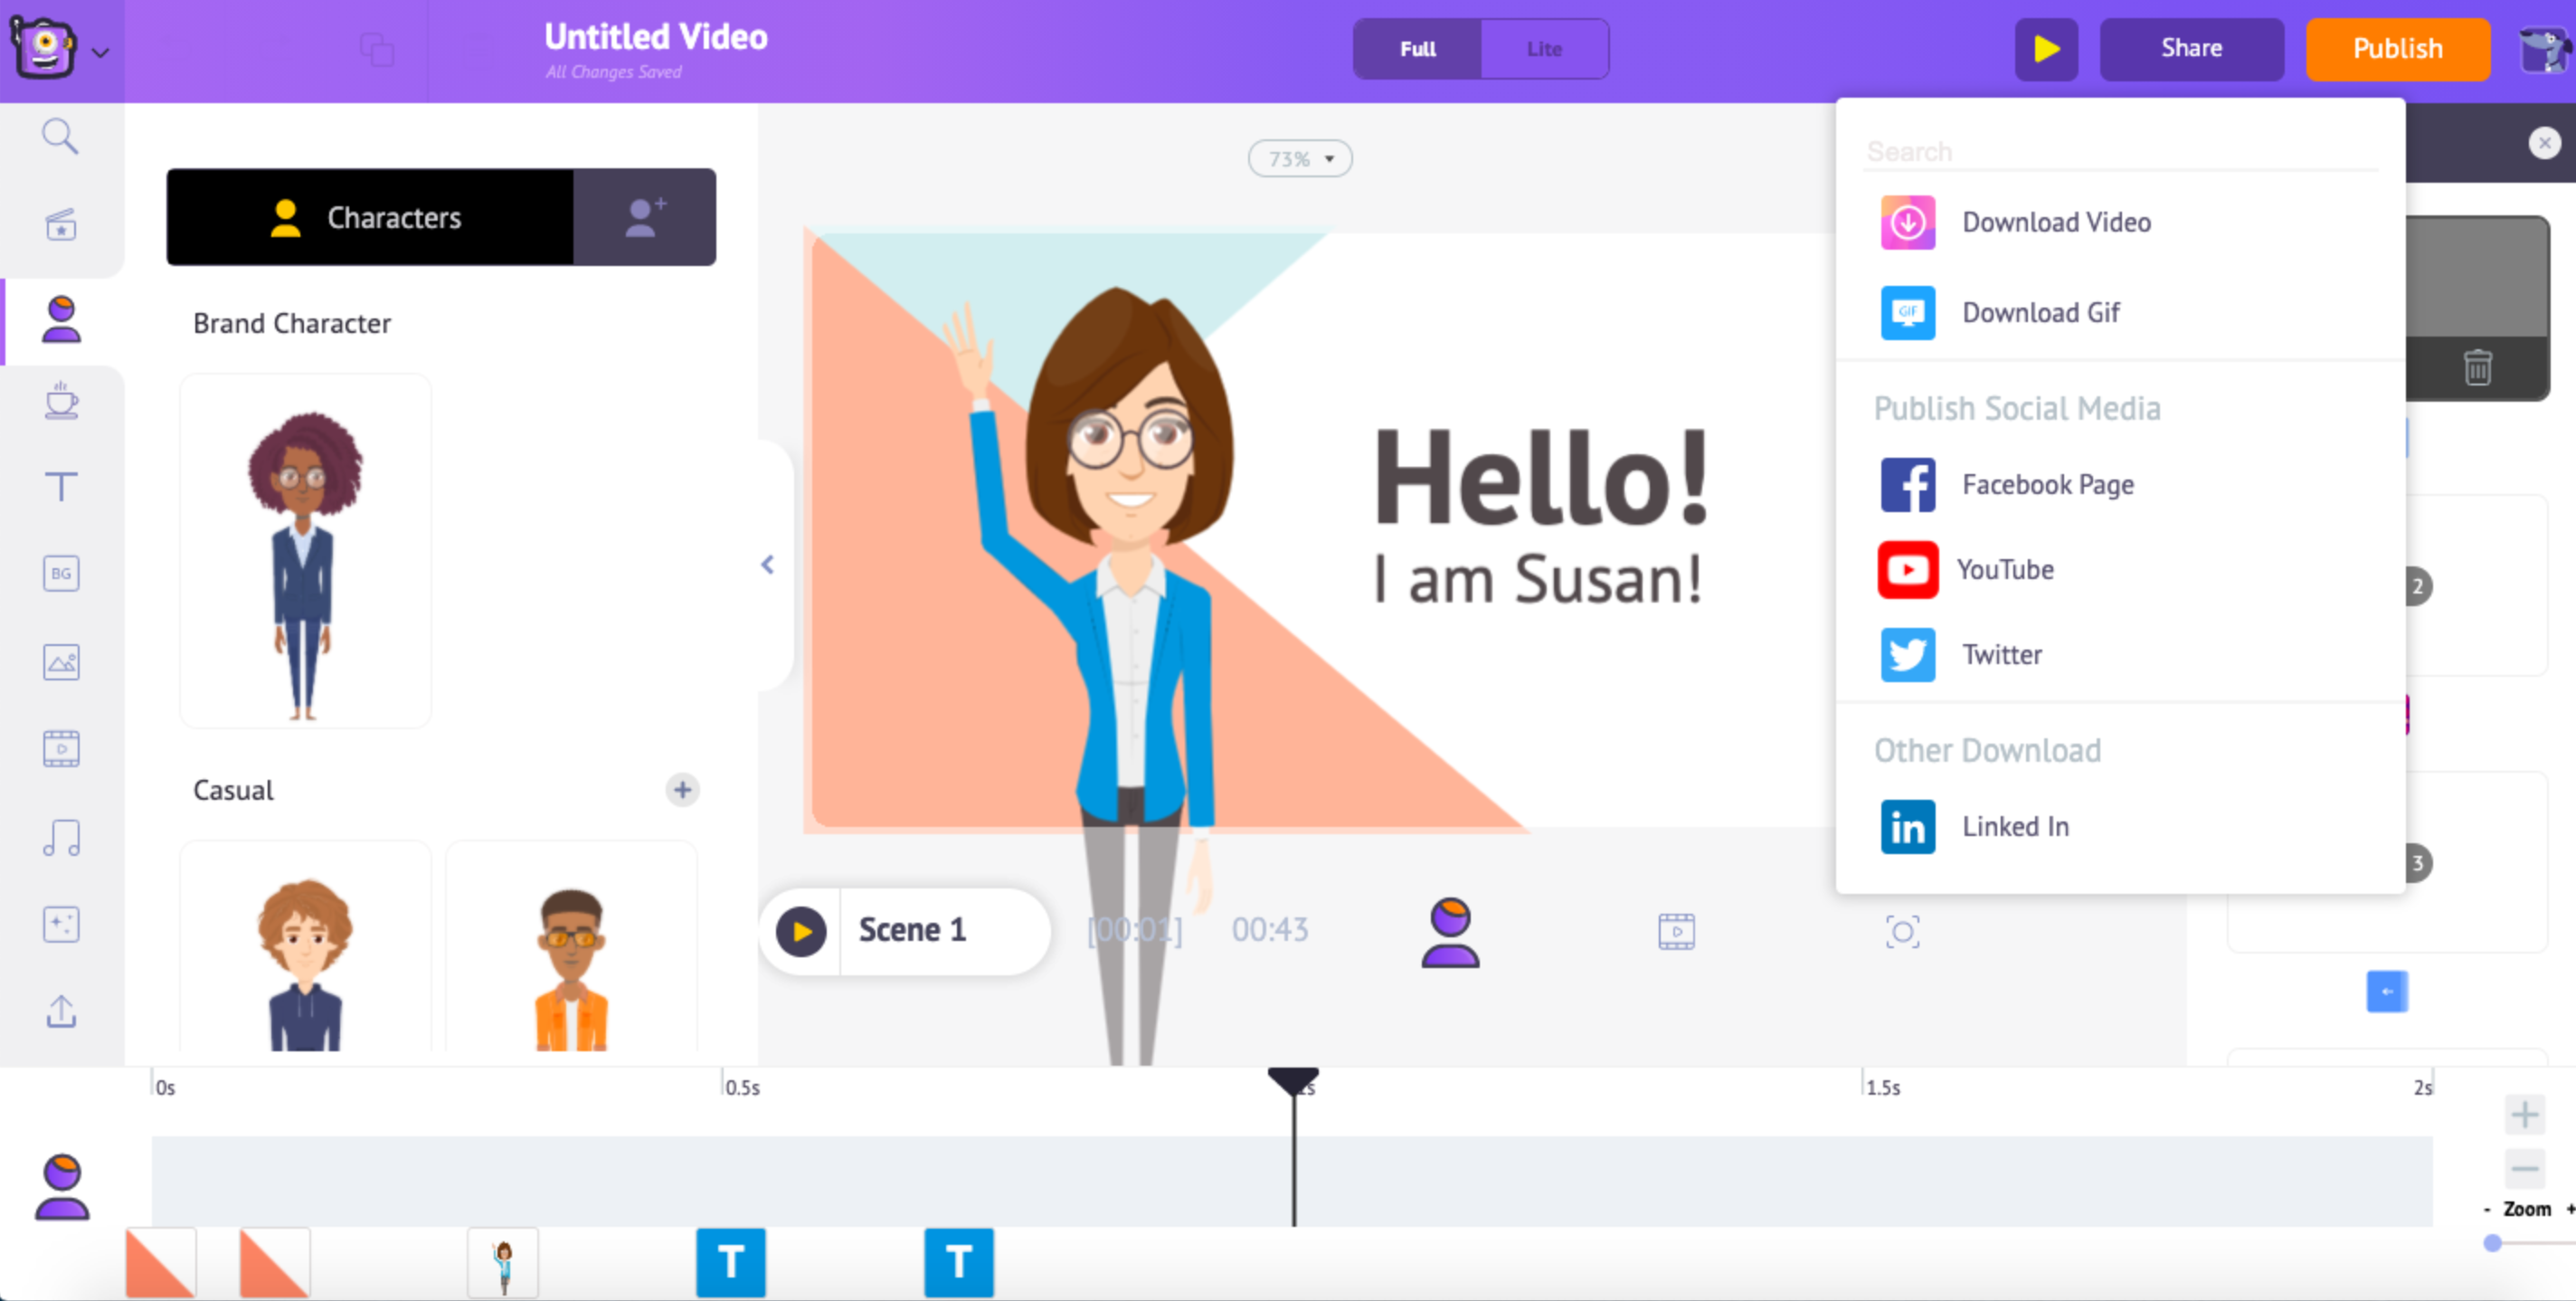Open the search tool in left sidebar
Viewport: 2576px width, 1301px height.
click(x=60, y=136)
